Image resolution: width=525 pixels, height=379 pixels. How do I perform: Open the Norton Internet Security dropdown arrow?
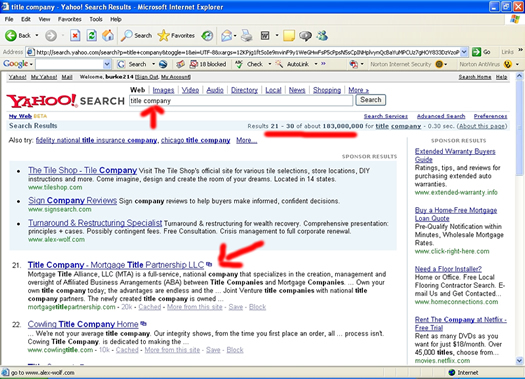446,64
